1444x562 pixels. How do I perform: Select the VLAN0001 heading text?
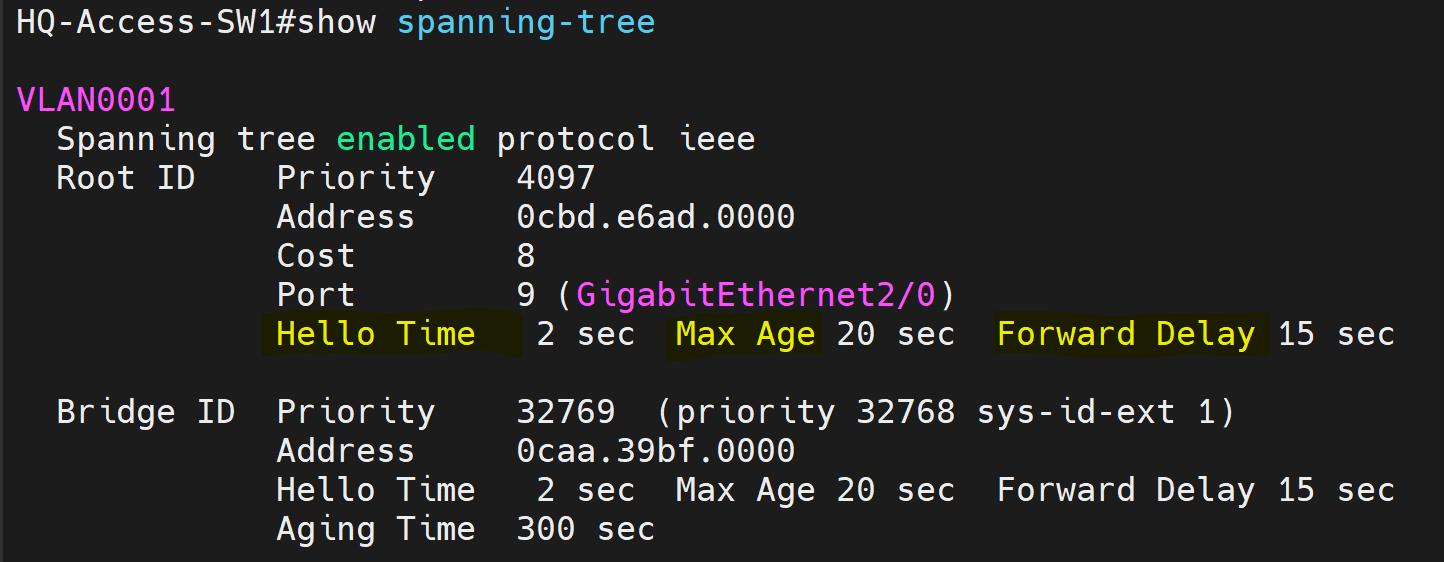tap(96, 100)
